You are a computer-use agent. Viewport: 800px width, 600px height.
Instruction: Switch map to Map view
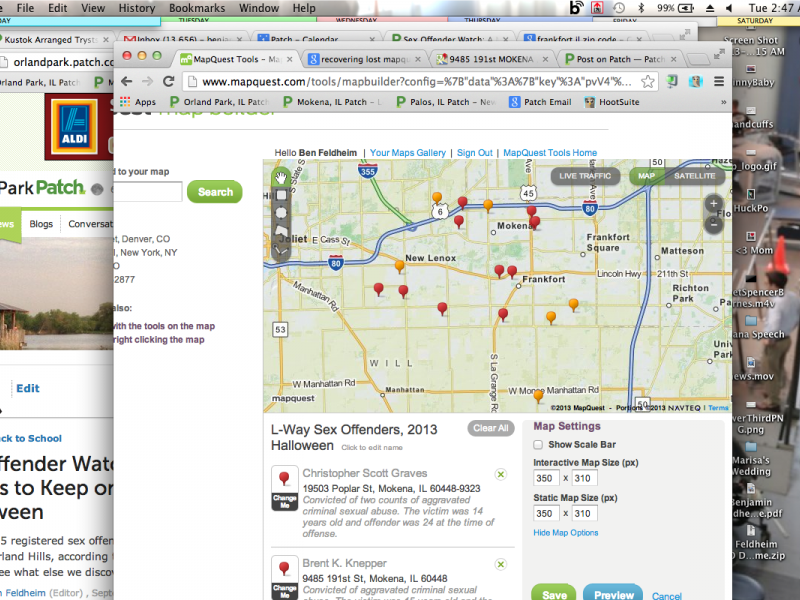click(646, 176)
